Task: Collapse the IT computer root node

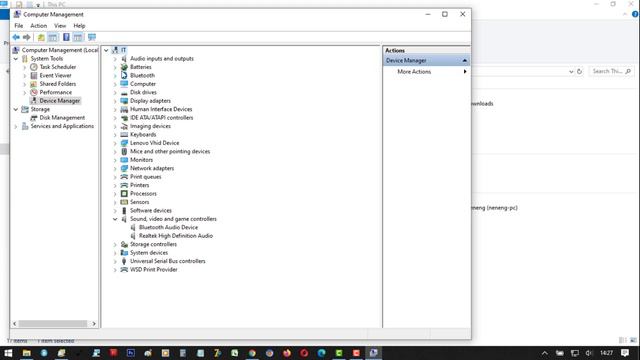Action: point(106,50)
